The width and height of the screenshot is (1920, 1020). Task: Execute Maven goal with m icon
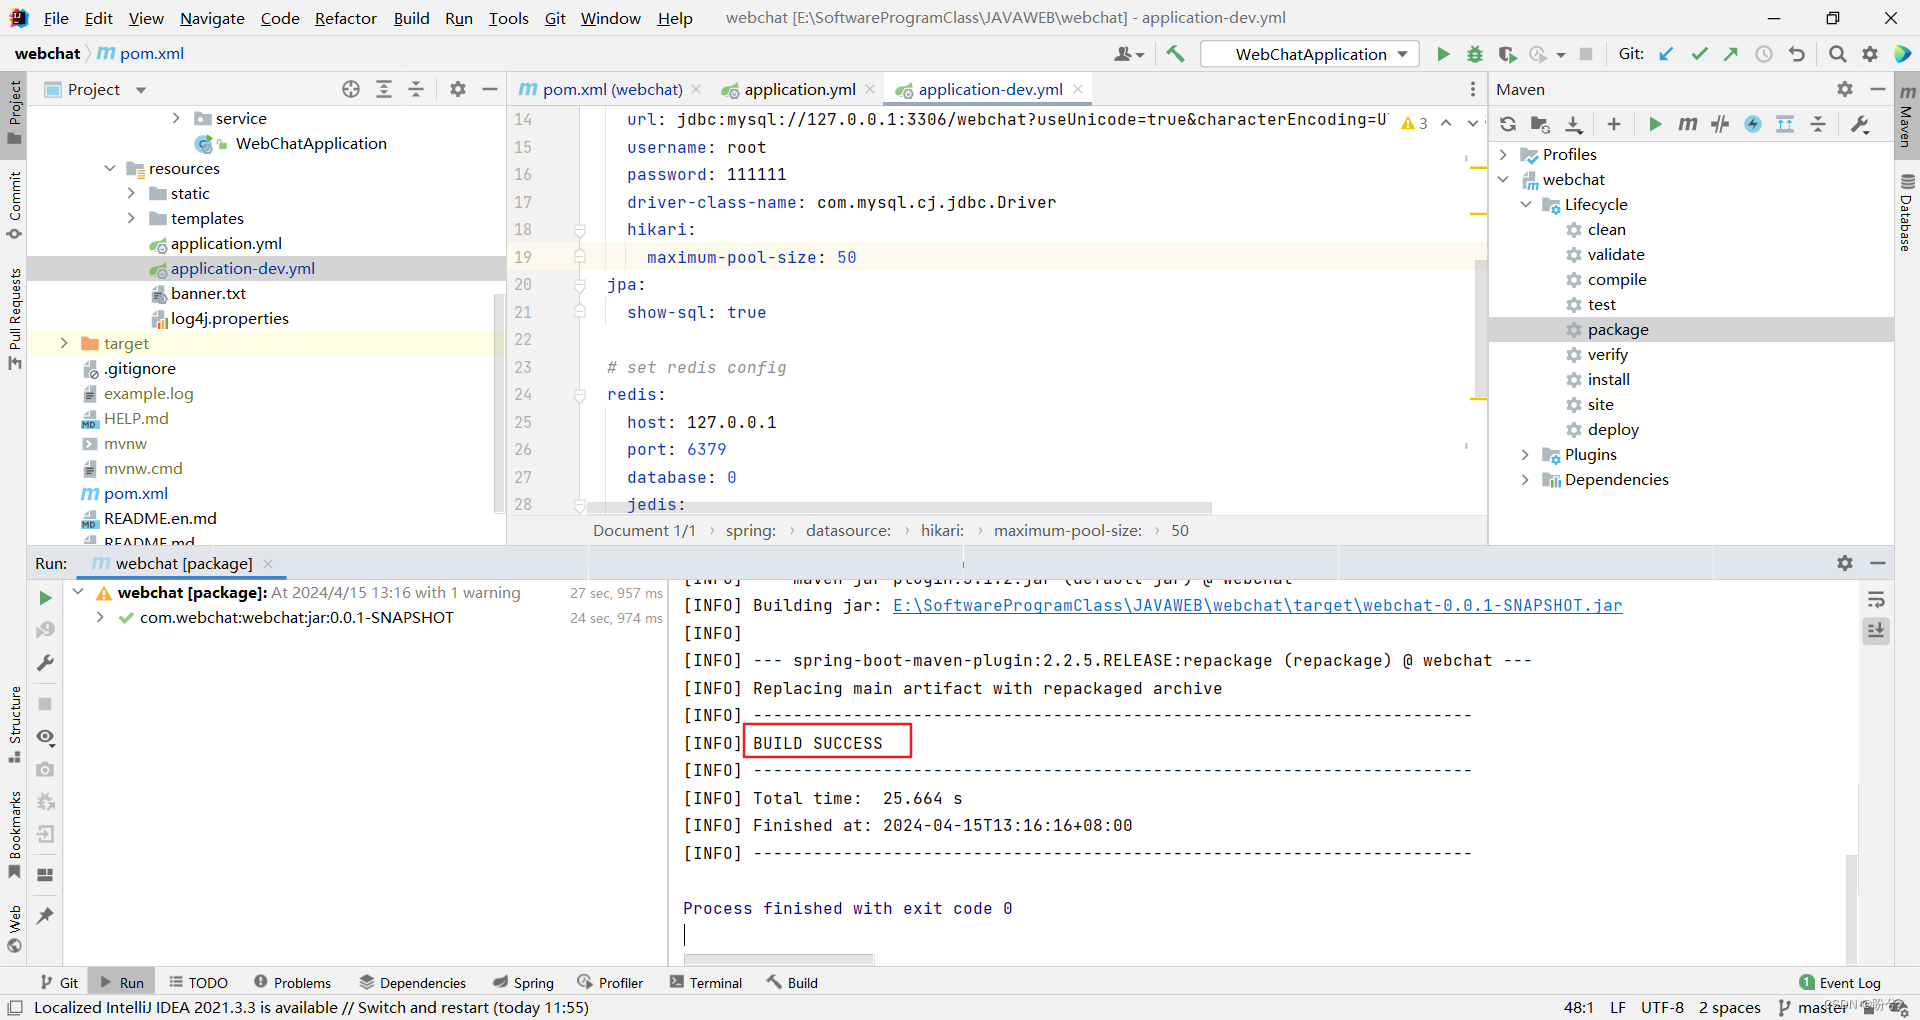(1688, 124)
